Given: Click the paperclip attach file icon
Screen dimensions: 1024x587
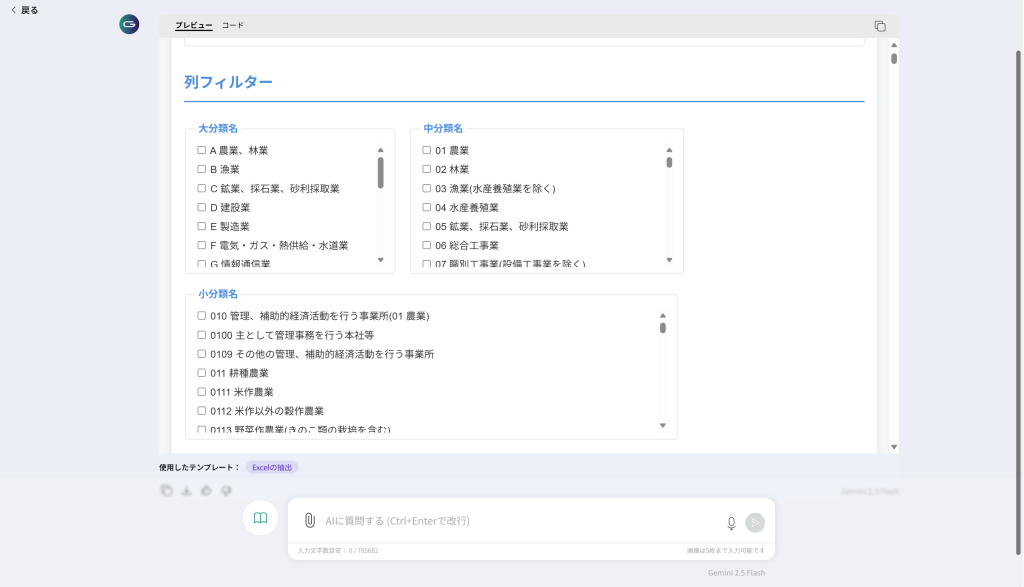Looking at the screenshot, I should (310, 520).
